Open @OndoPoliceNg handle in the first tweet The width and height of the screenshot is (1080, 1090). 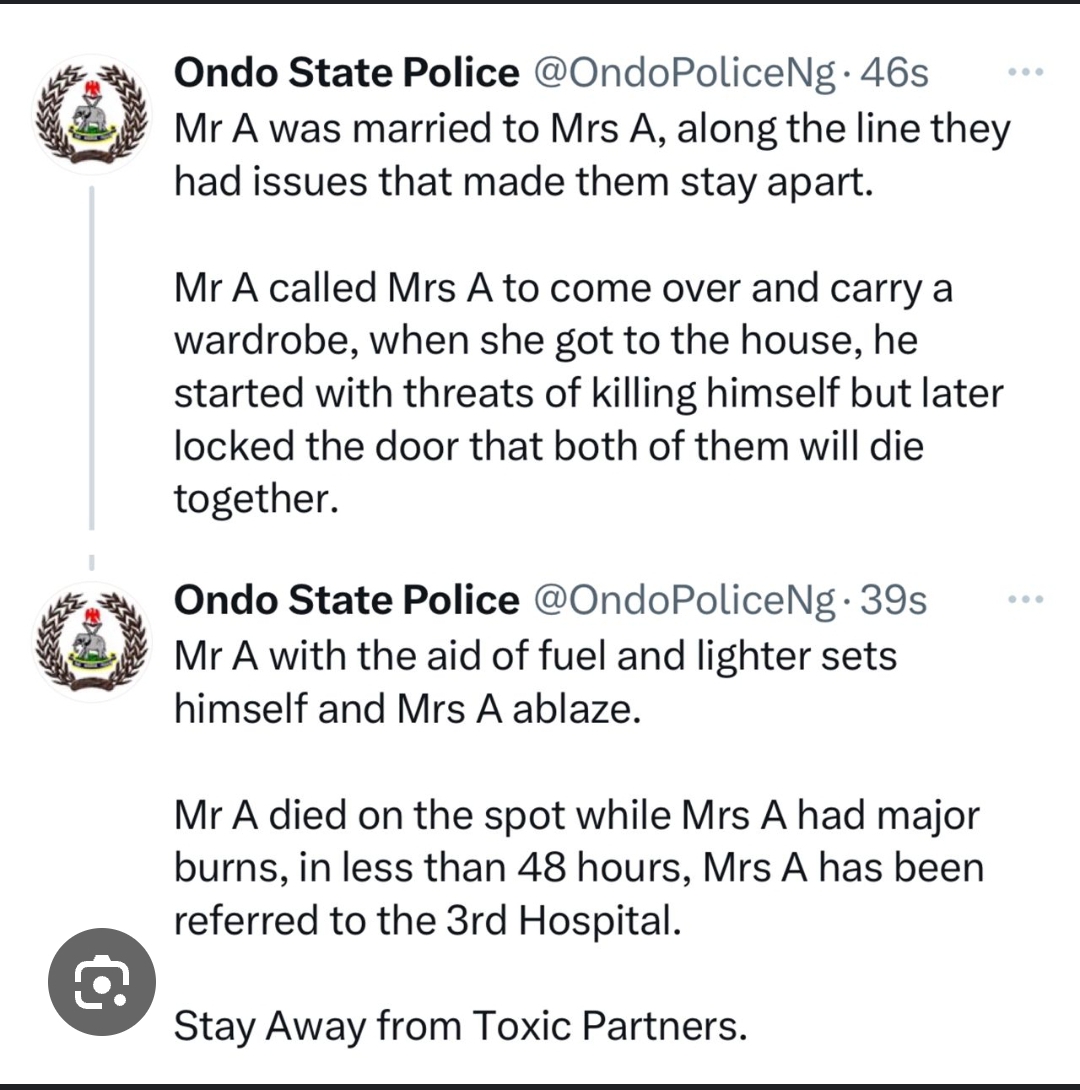click(x=686, y=73)
